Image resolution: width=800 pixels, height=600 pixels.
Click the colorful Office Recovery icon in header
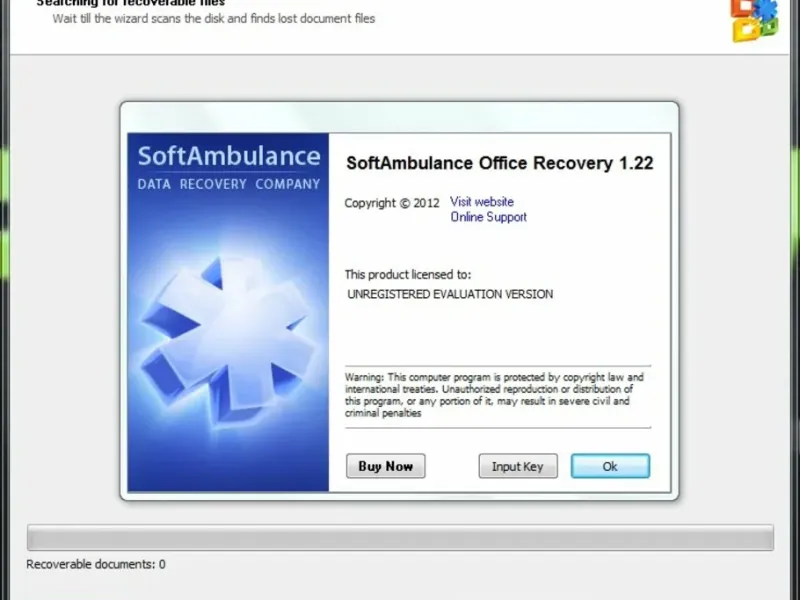[754, 20]
